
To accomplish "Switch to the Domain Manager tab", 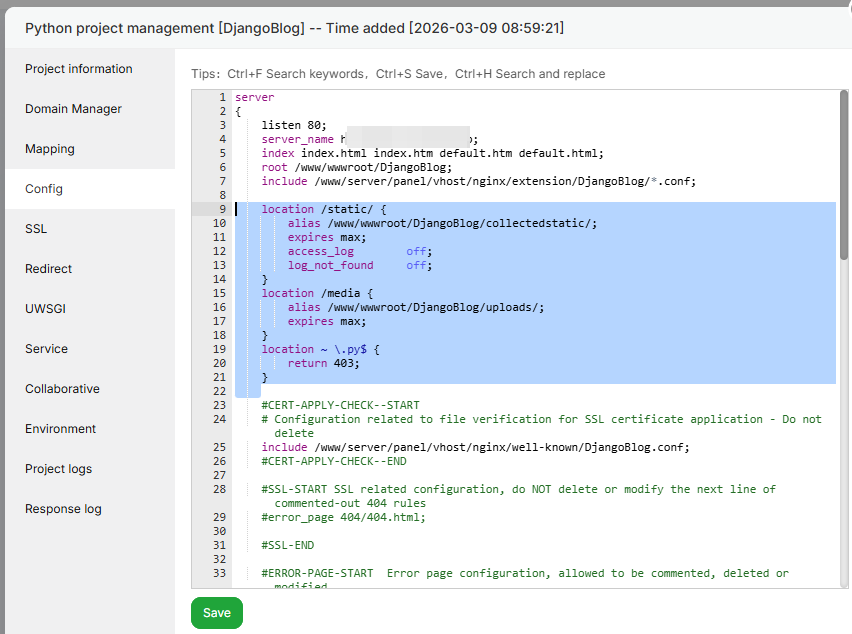I will (73, 109).
